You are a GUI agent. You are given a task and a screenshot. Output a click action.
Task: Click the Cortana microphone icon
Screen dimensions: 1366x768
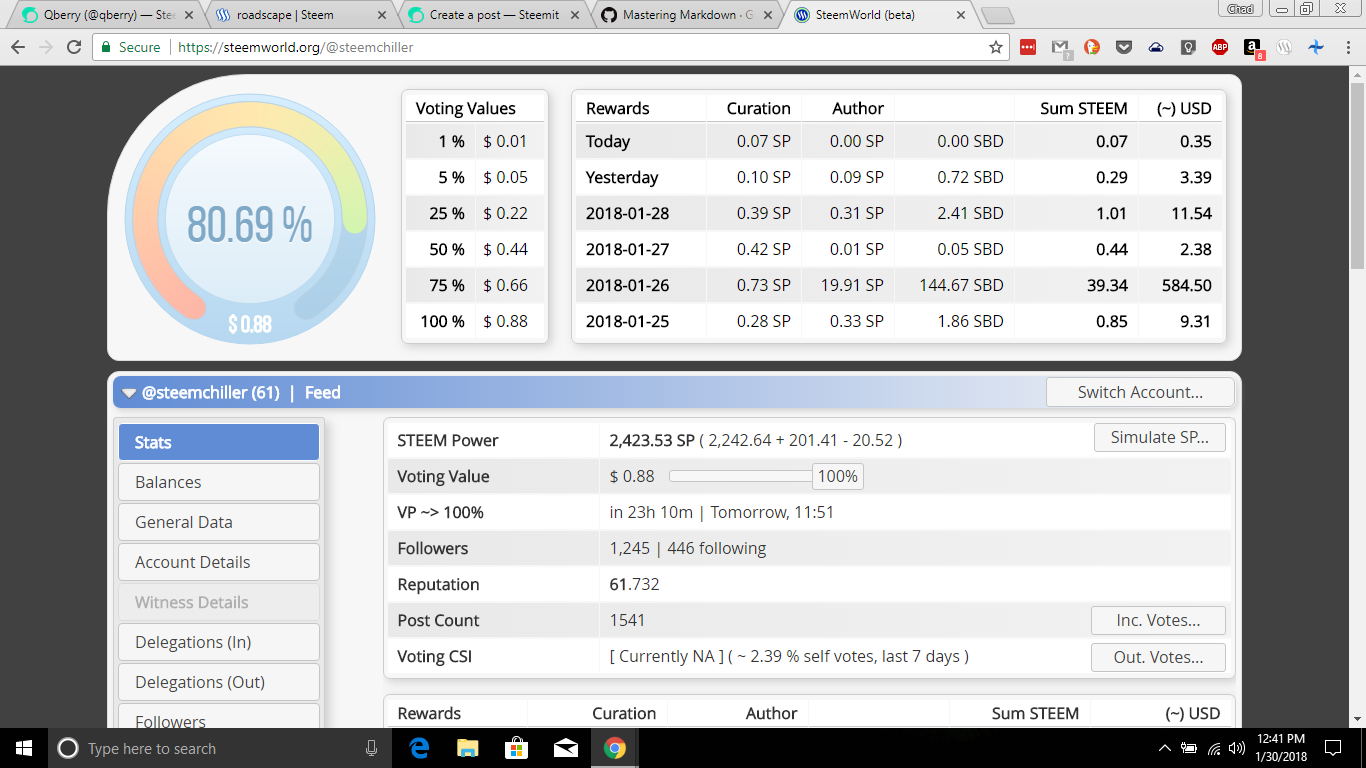[x=371, y=748]
